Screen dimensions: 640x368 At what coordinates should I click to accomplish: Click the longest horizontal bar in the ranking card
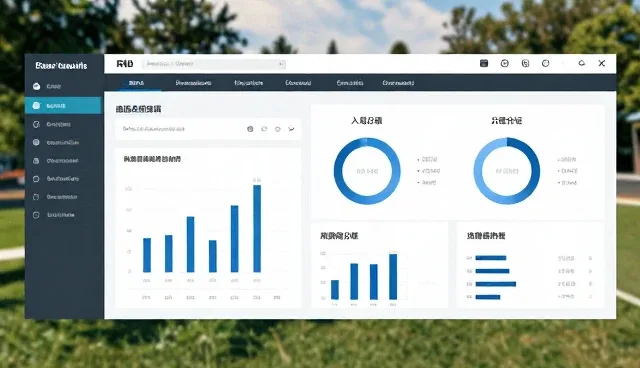(496, 284)
